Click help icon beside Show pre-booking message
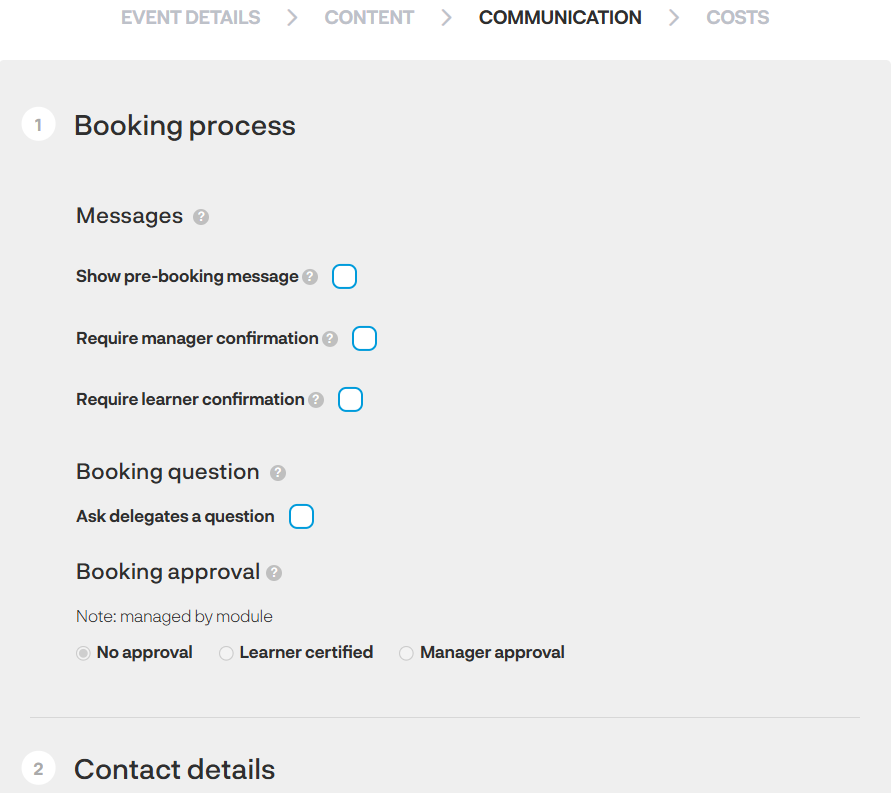891x793 pixels. (x=310, y=277)
